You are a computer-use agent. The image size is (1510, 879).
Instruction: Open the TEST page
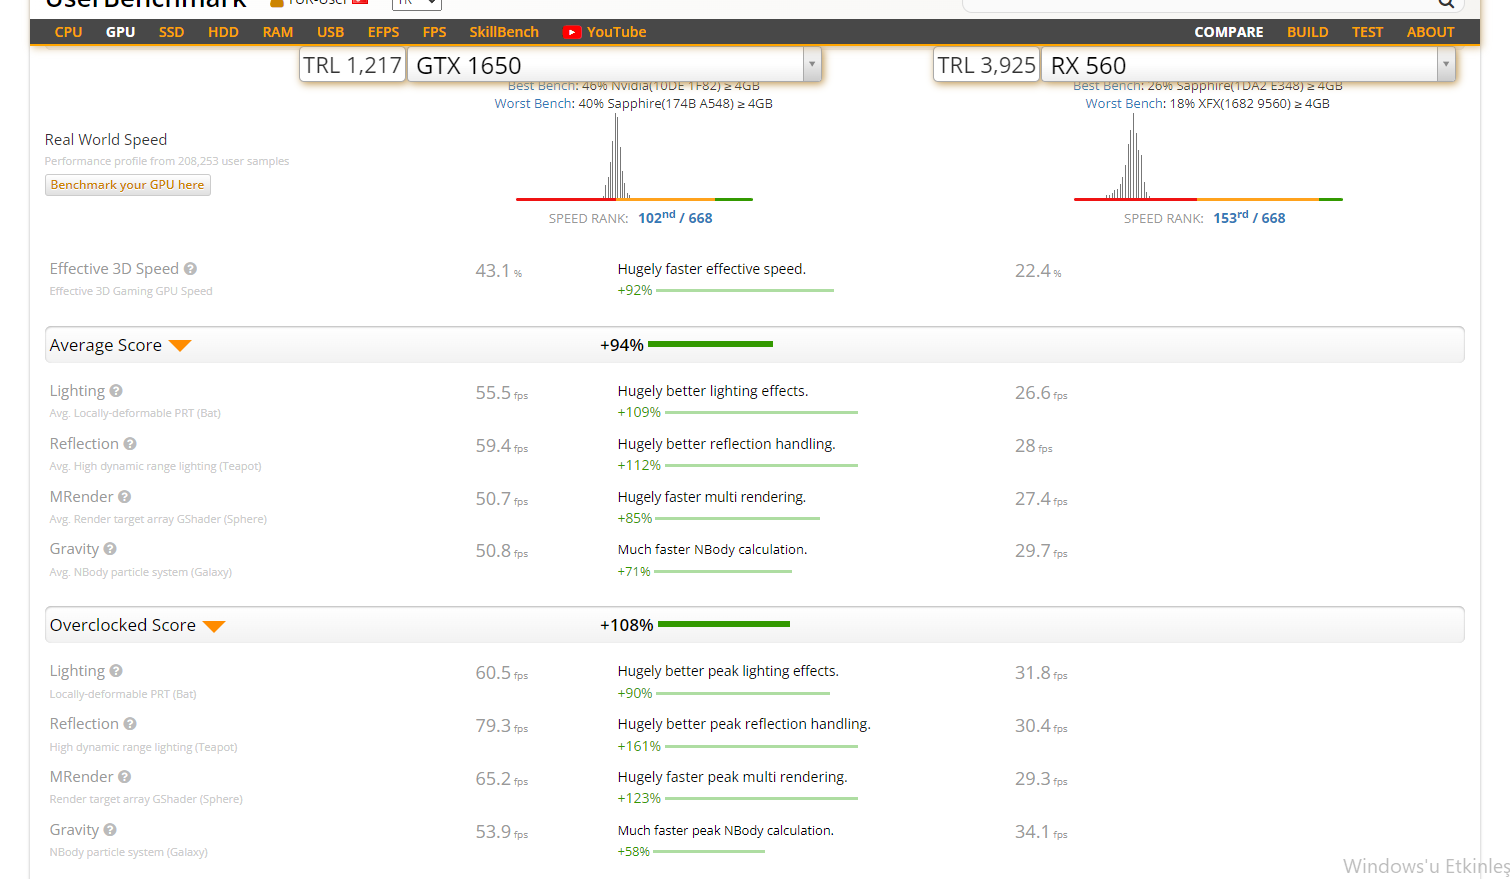coord(1368,32)
